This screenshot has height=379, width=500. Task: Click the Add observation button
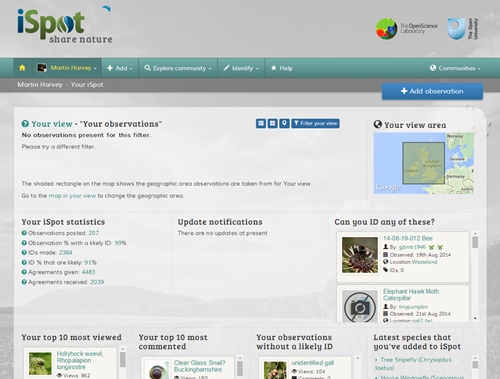pos(432,91)
